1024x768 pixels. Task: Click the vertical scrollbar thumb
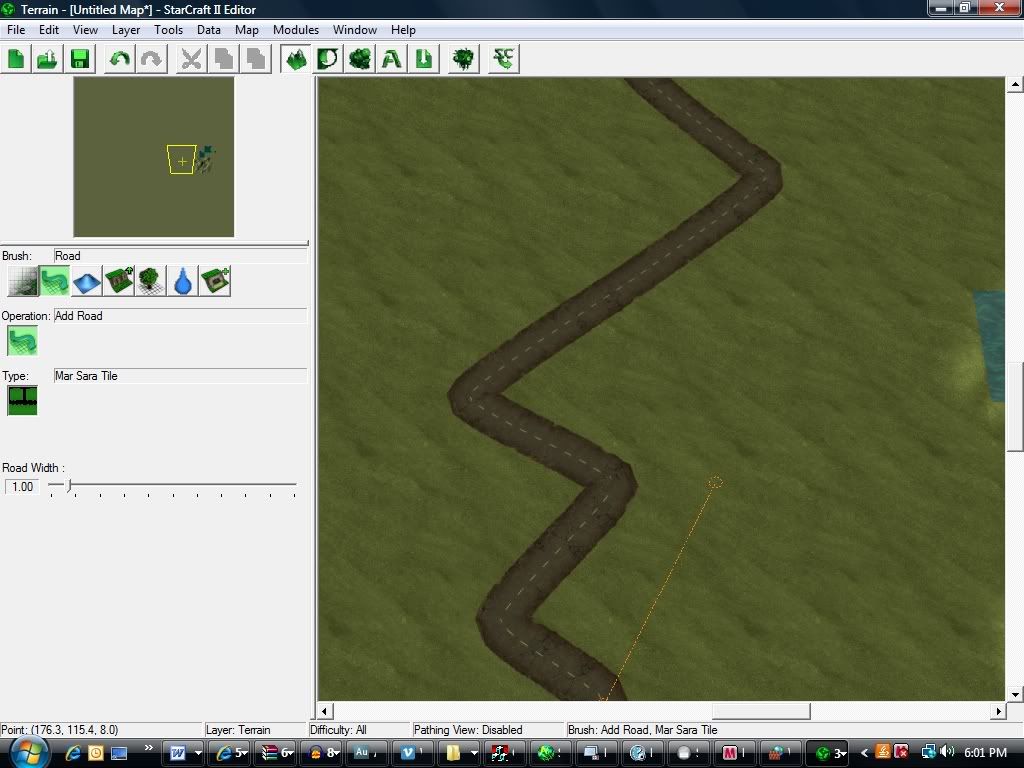(1015, 407)
